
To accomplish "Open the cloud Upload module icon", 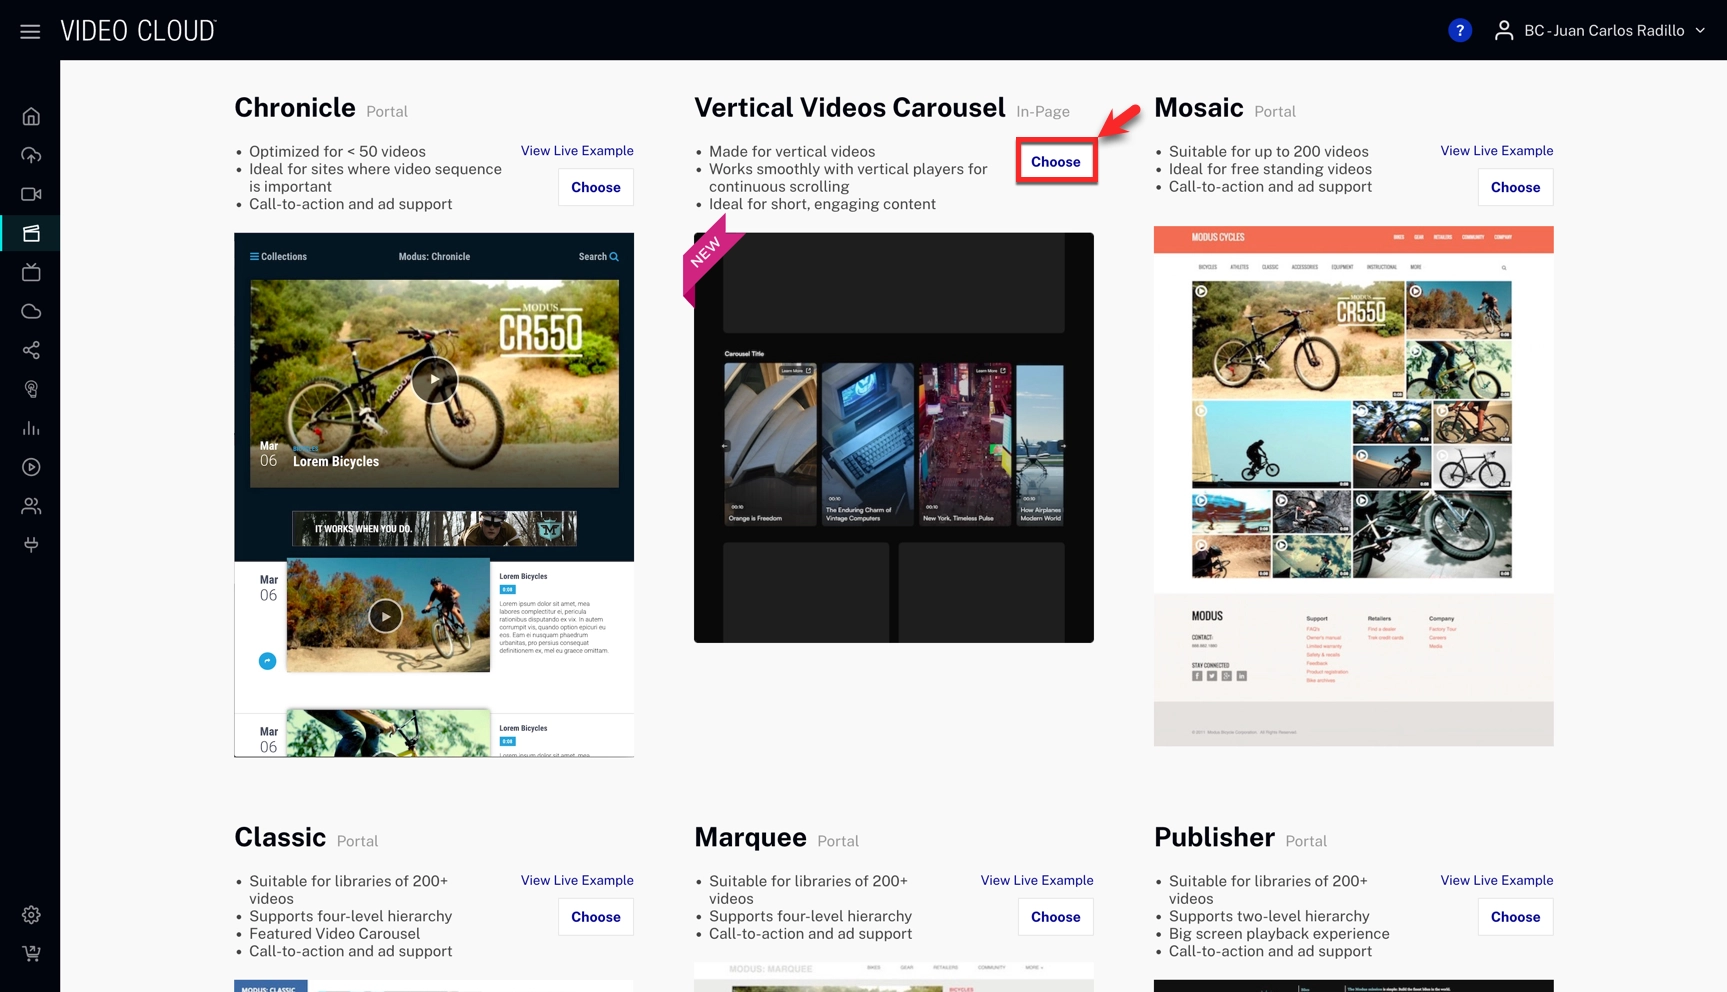I will coord(31,155).
